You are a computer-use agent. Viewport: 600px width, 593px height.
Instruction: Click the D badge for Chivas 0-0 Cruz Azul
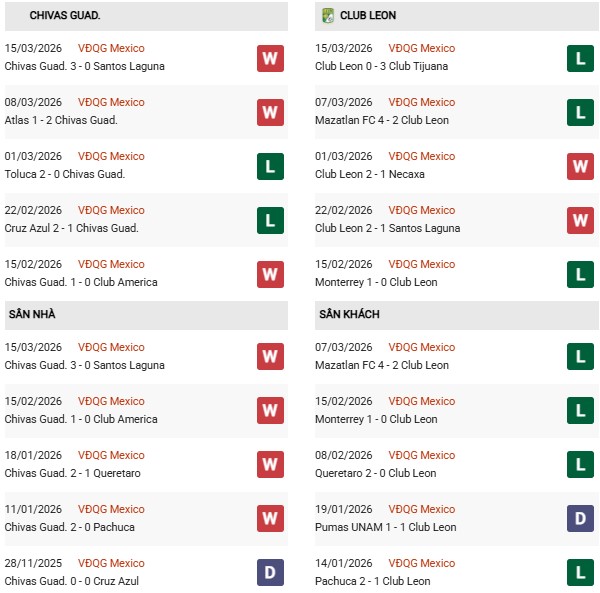270,573
